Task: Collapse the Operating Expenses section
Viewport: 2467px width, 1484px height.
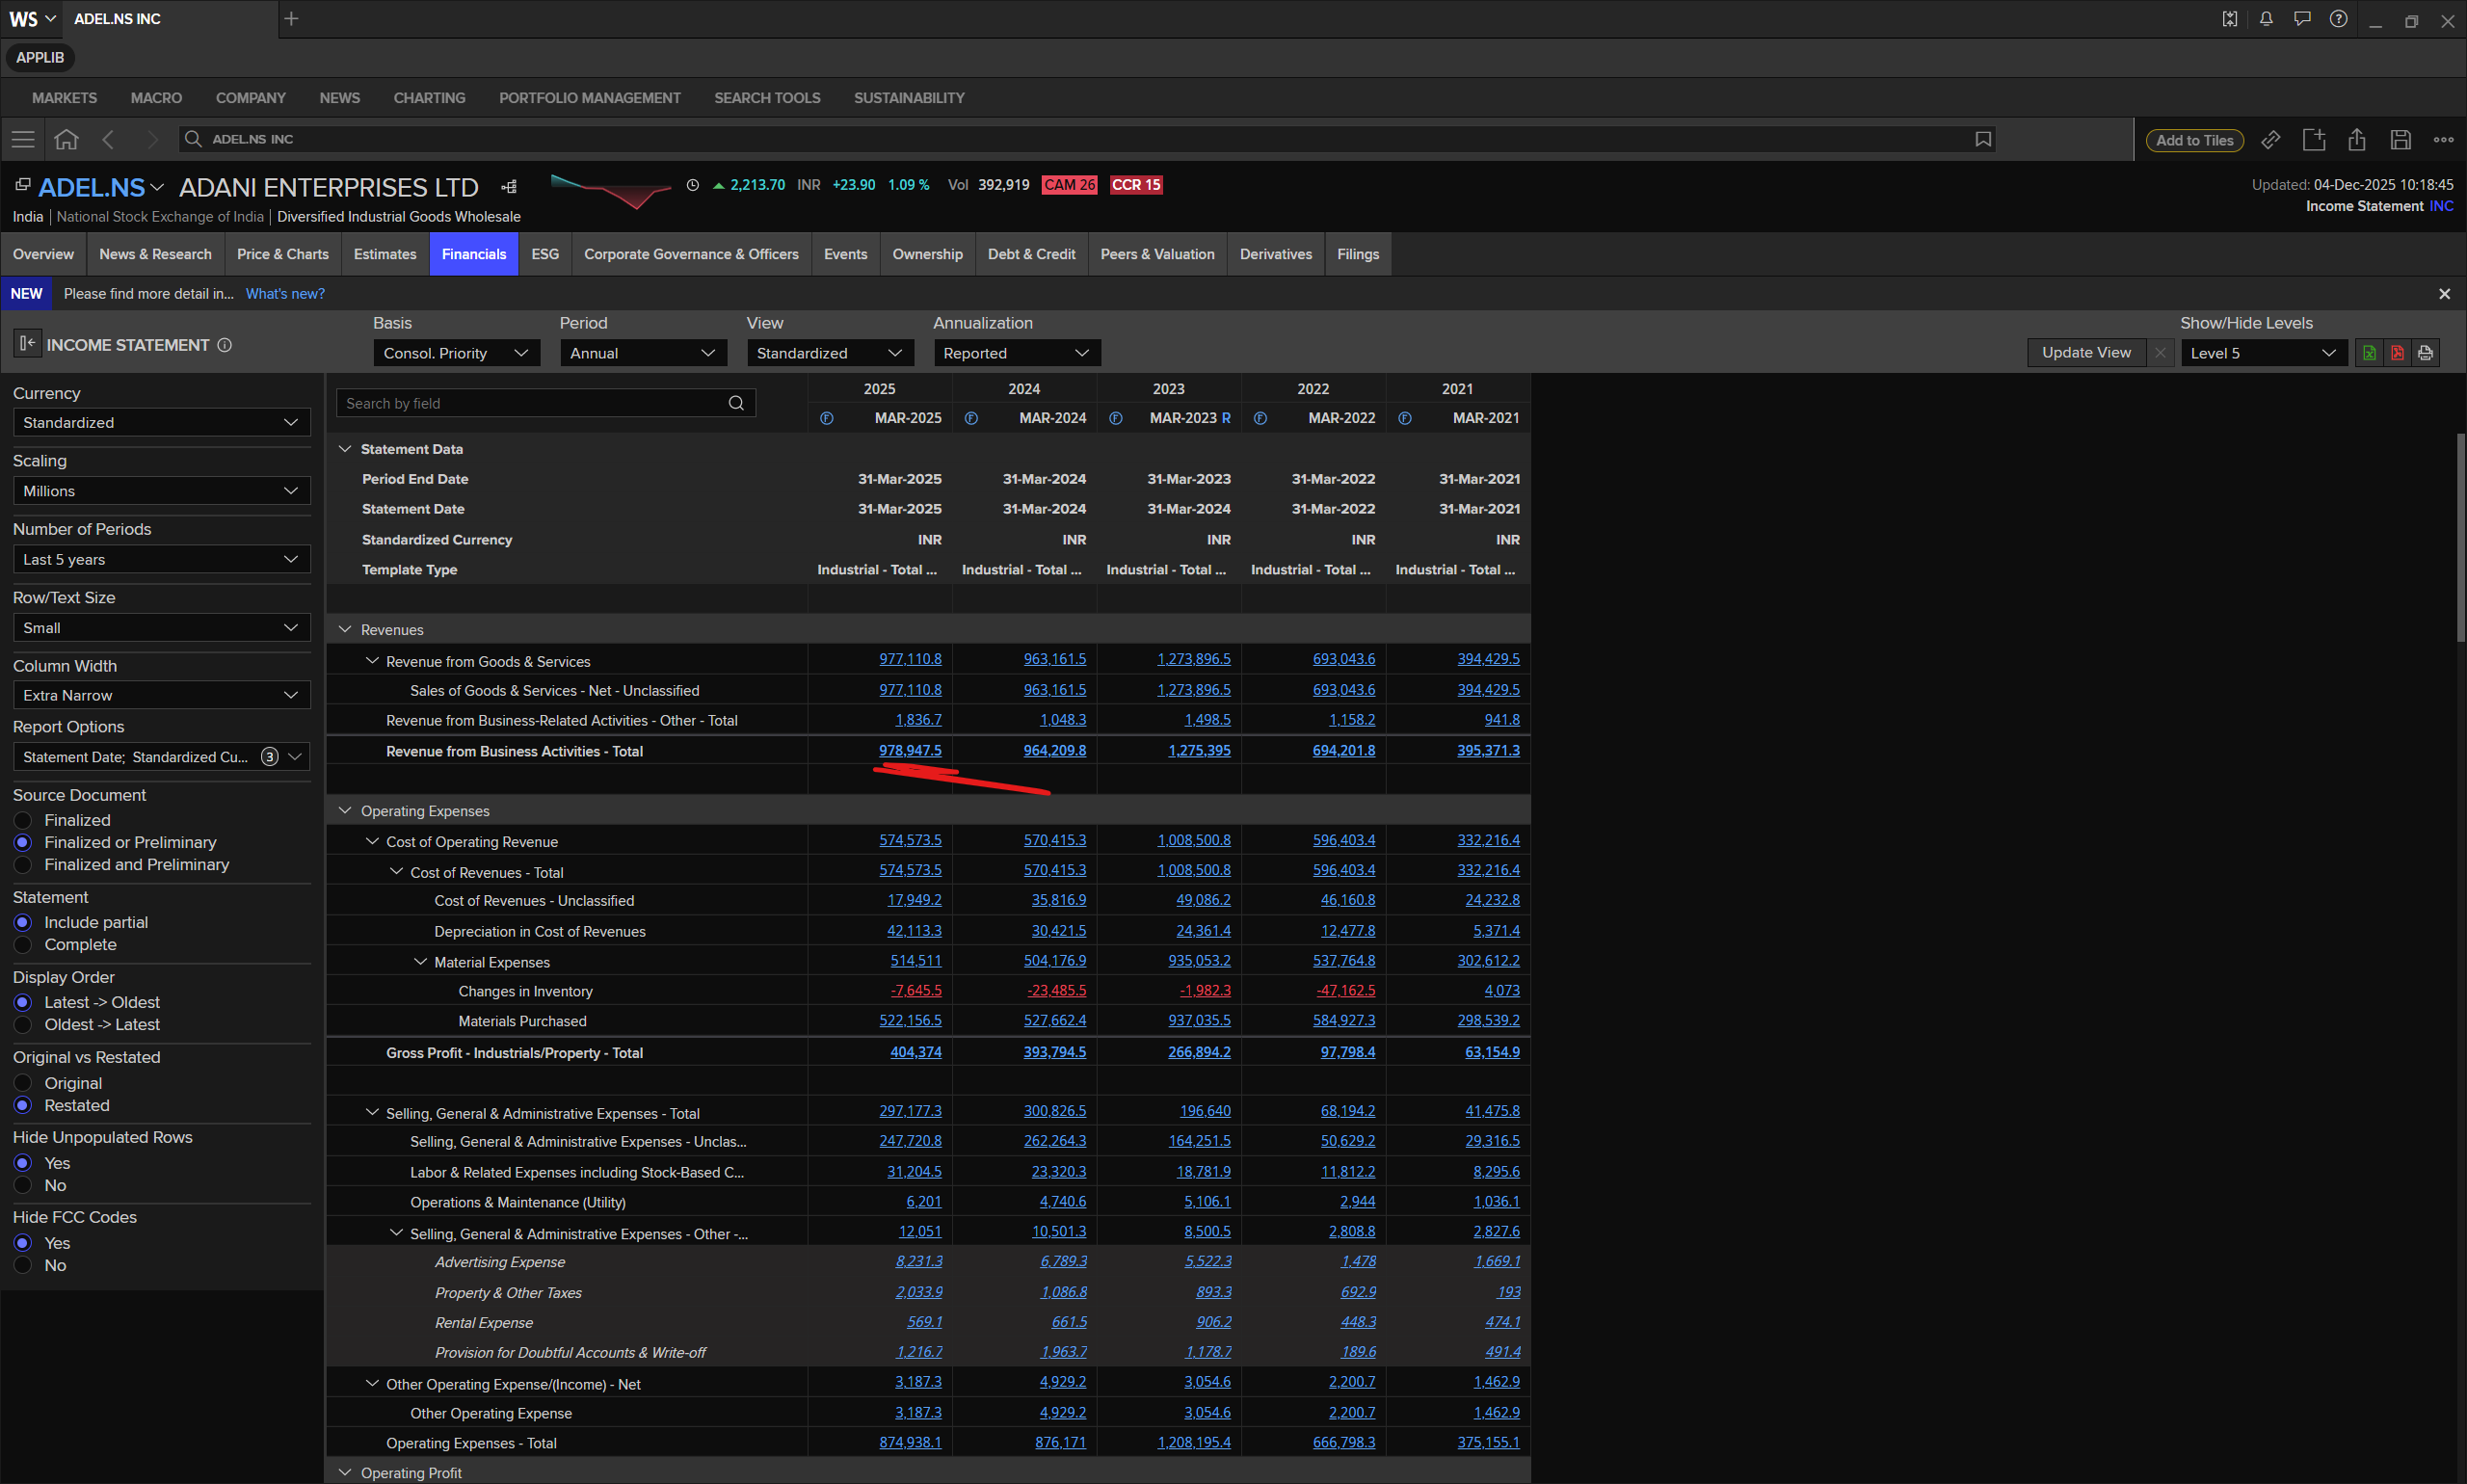Action: (345, 811)
